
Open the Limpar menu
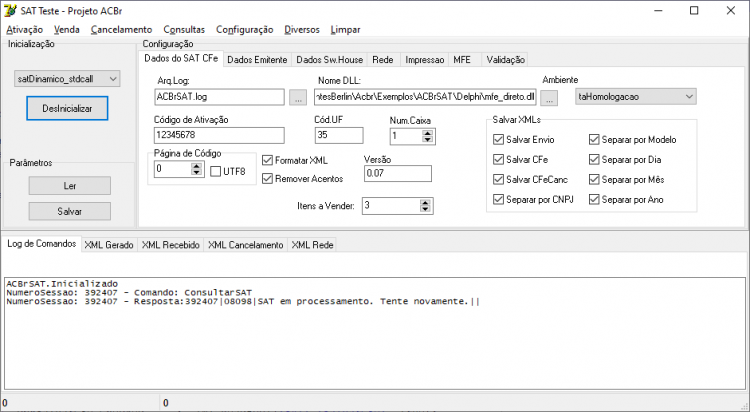(x=345, y=30)
